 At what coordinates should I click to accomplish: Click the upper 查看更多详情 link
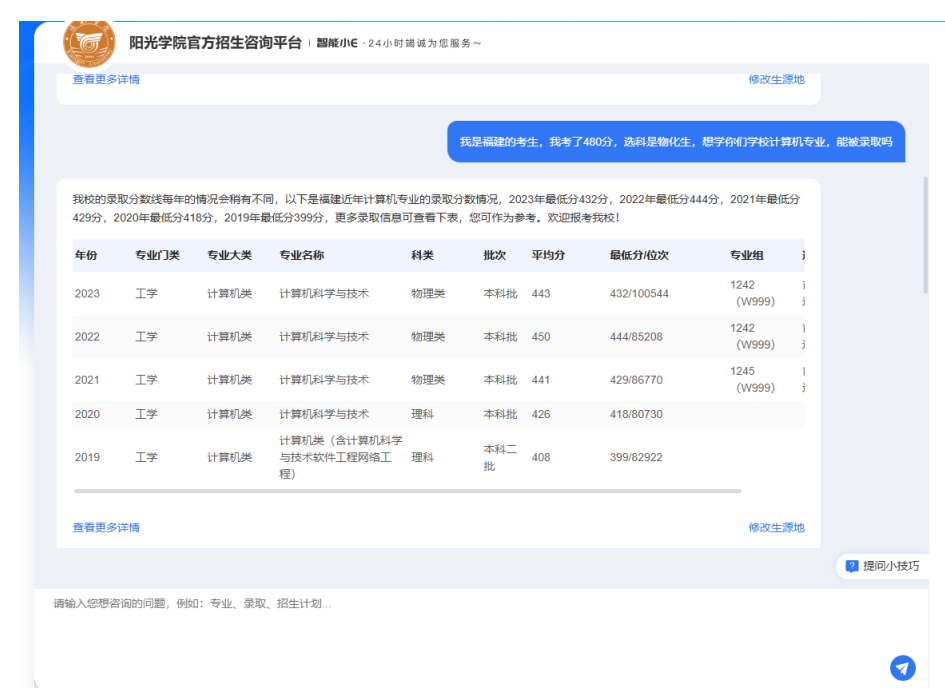pos(106,79)
